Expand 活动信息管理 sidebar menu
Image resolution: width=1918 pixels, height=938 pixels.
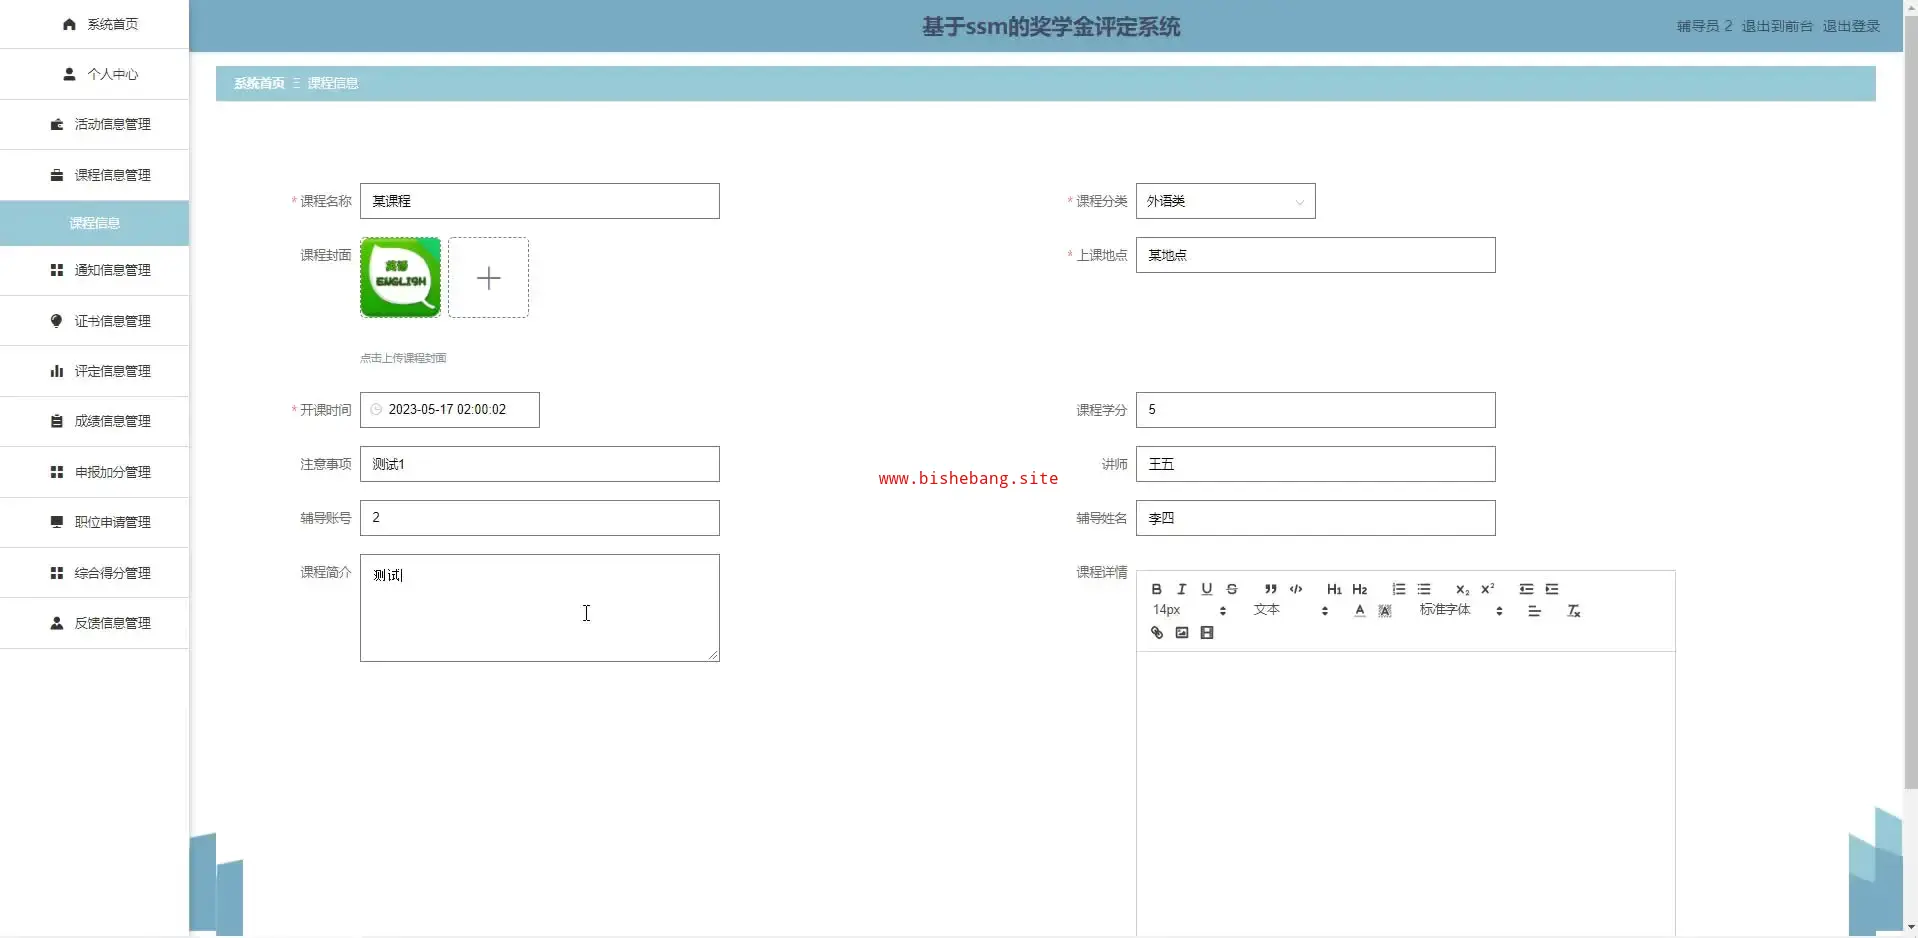point(94,124)
